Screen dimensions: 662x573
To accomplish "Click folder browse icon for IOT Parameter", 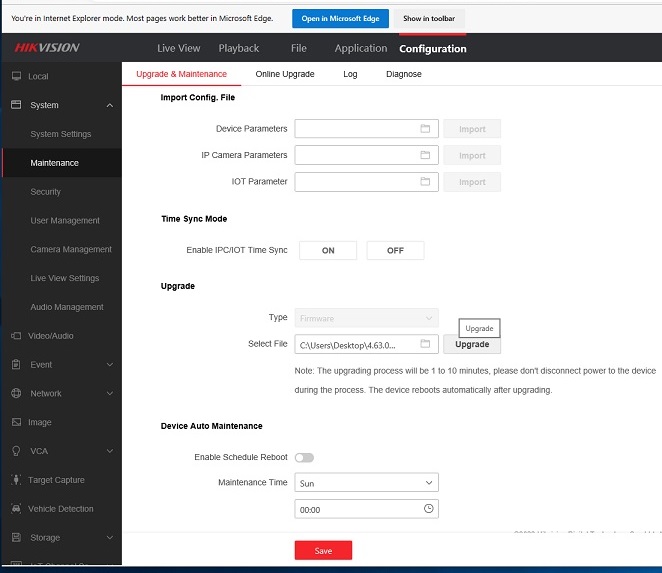I will click(x=425, y=182).
